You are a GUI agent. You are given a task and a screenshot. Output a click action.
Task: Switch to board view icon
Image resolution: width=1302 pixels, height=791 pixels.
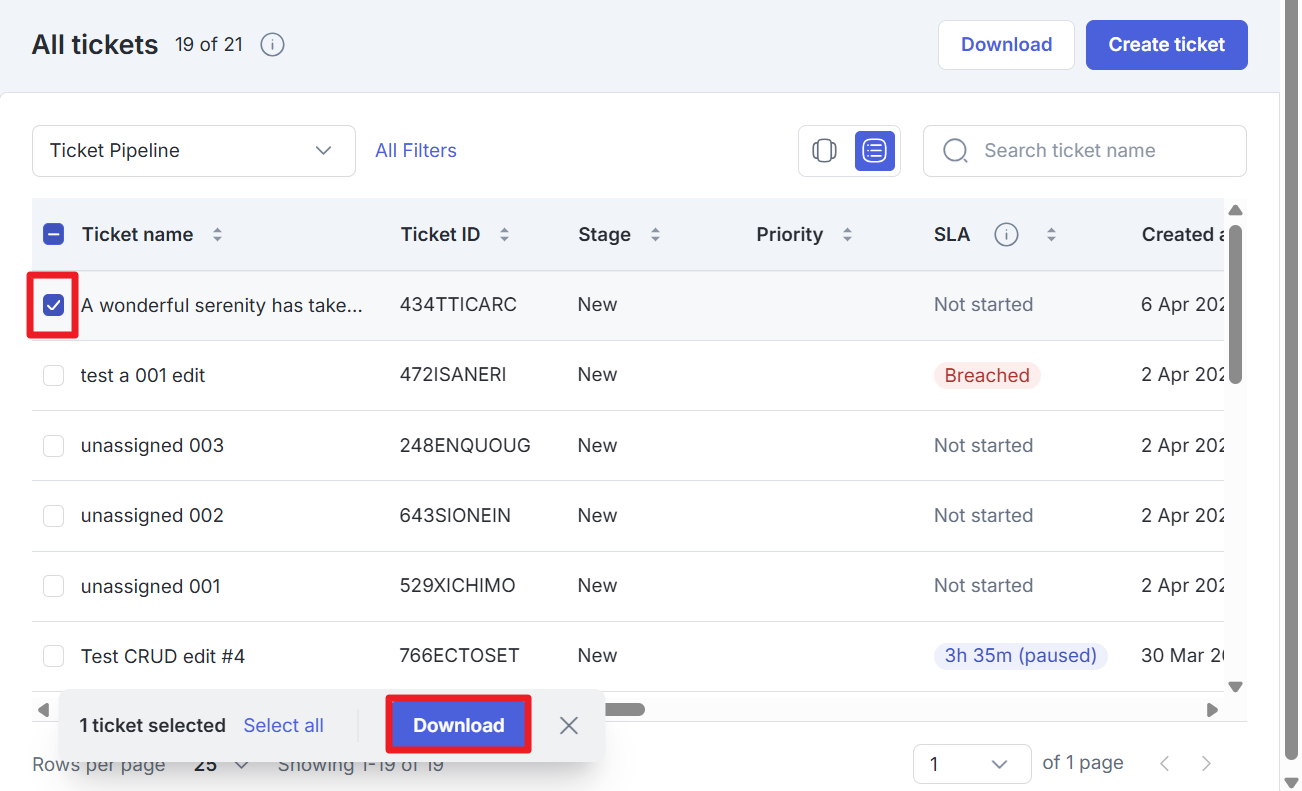(824, 151)
